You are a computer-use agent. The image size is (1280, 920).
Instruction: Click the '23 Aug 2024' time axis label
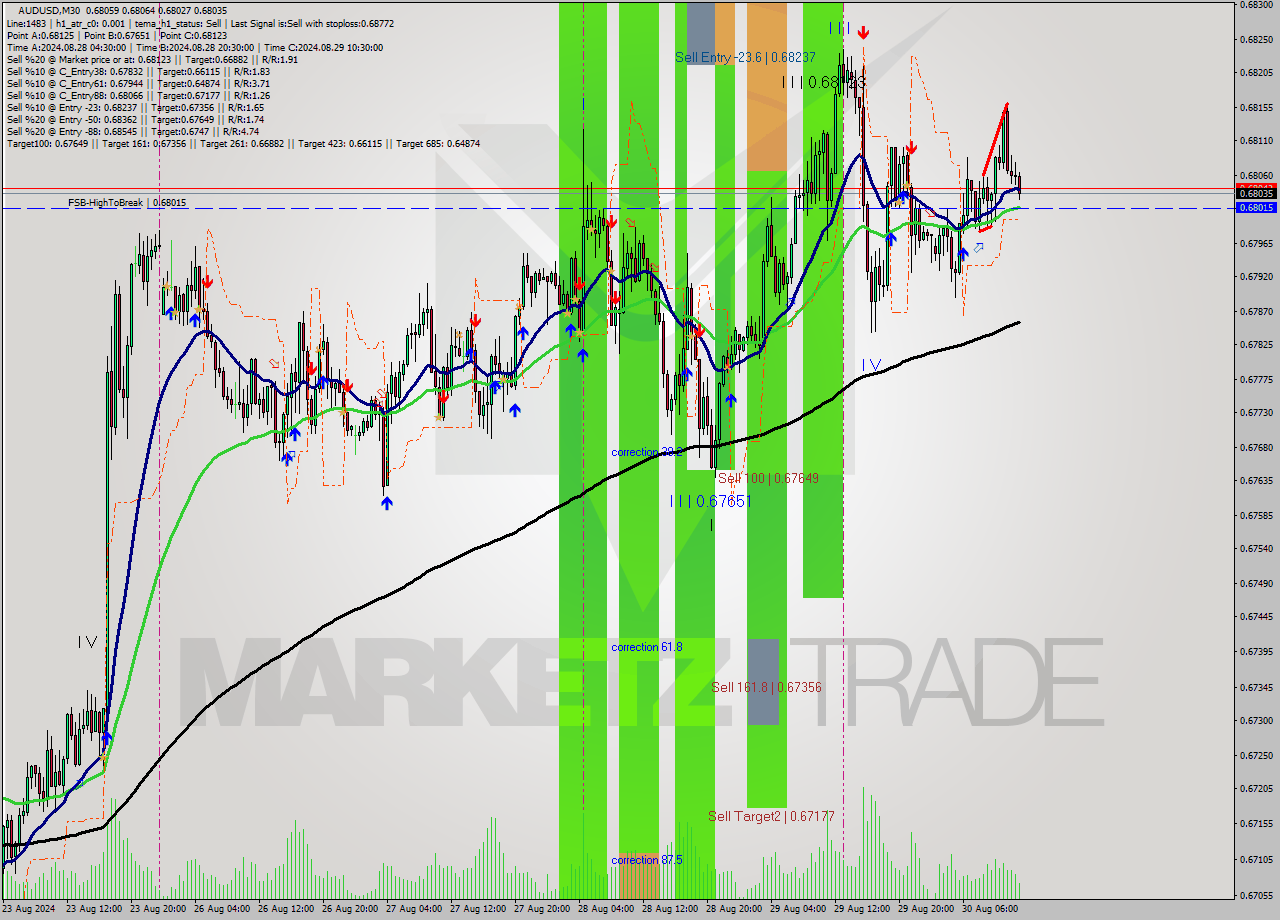30,910
